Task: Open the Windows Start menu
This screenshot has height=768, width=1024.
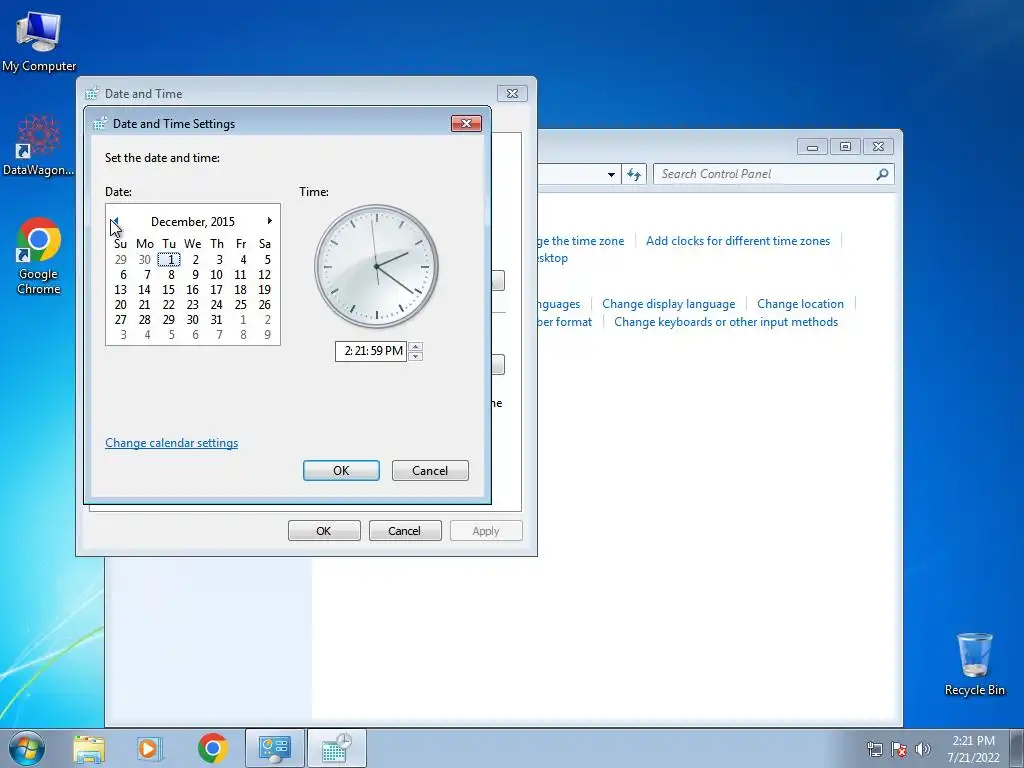Action: [27, 748]
